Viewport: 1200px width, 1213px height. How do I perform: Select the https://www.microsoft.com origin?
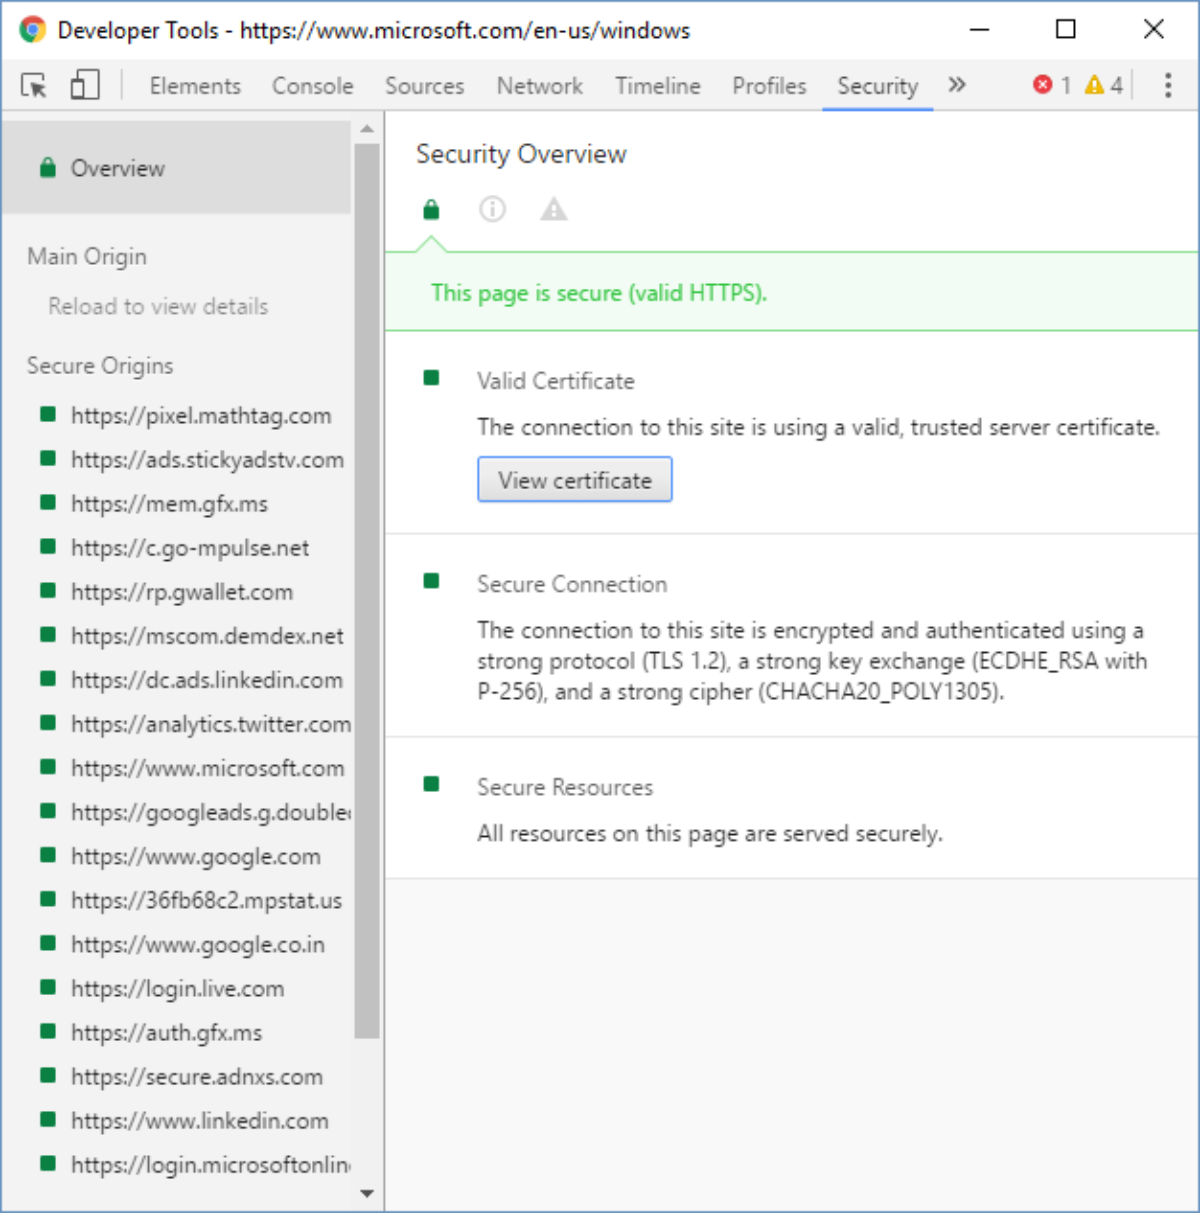pos(207,768)
